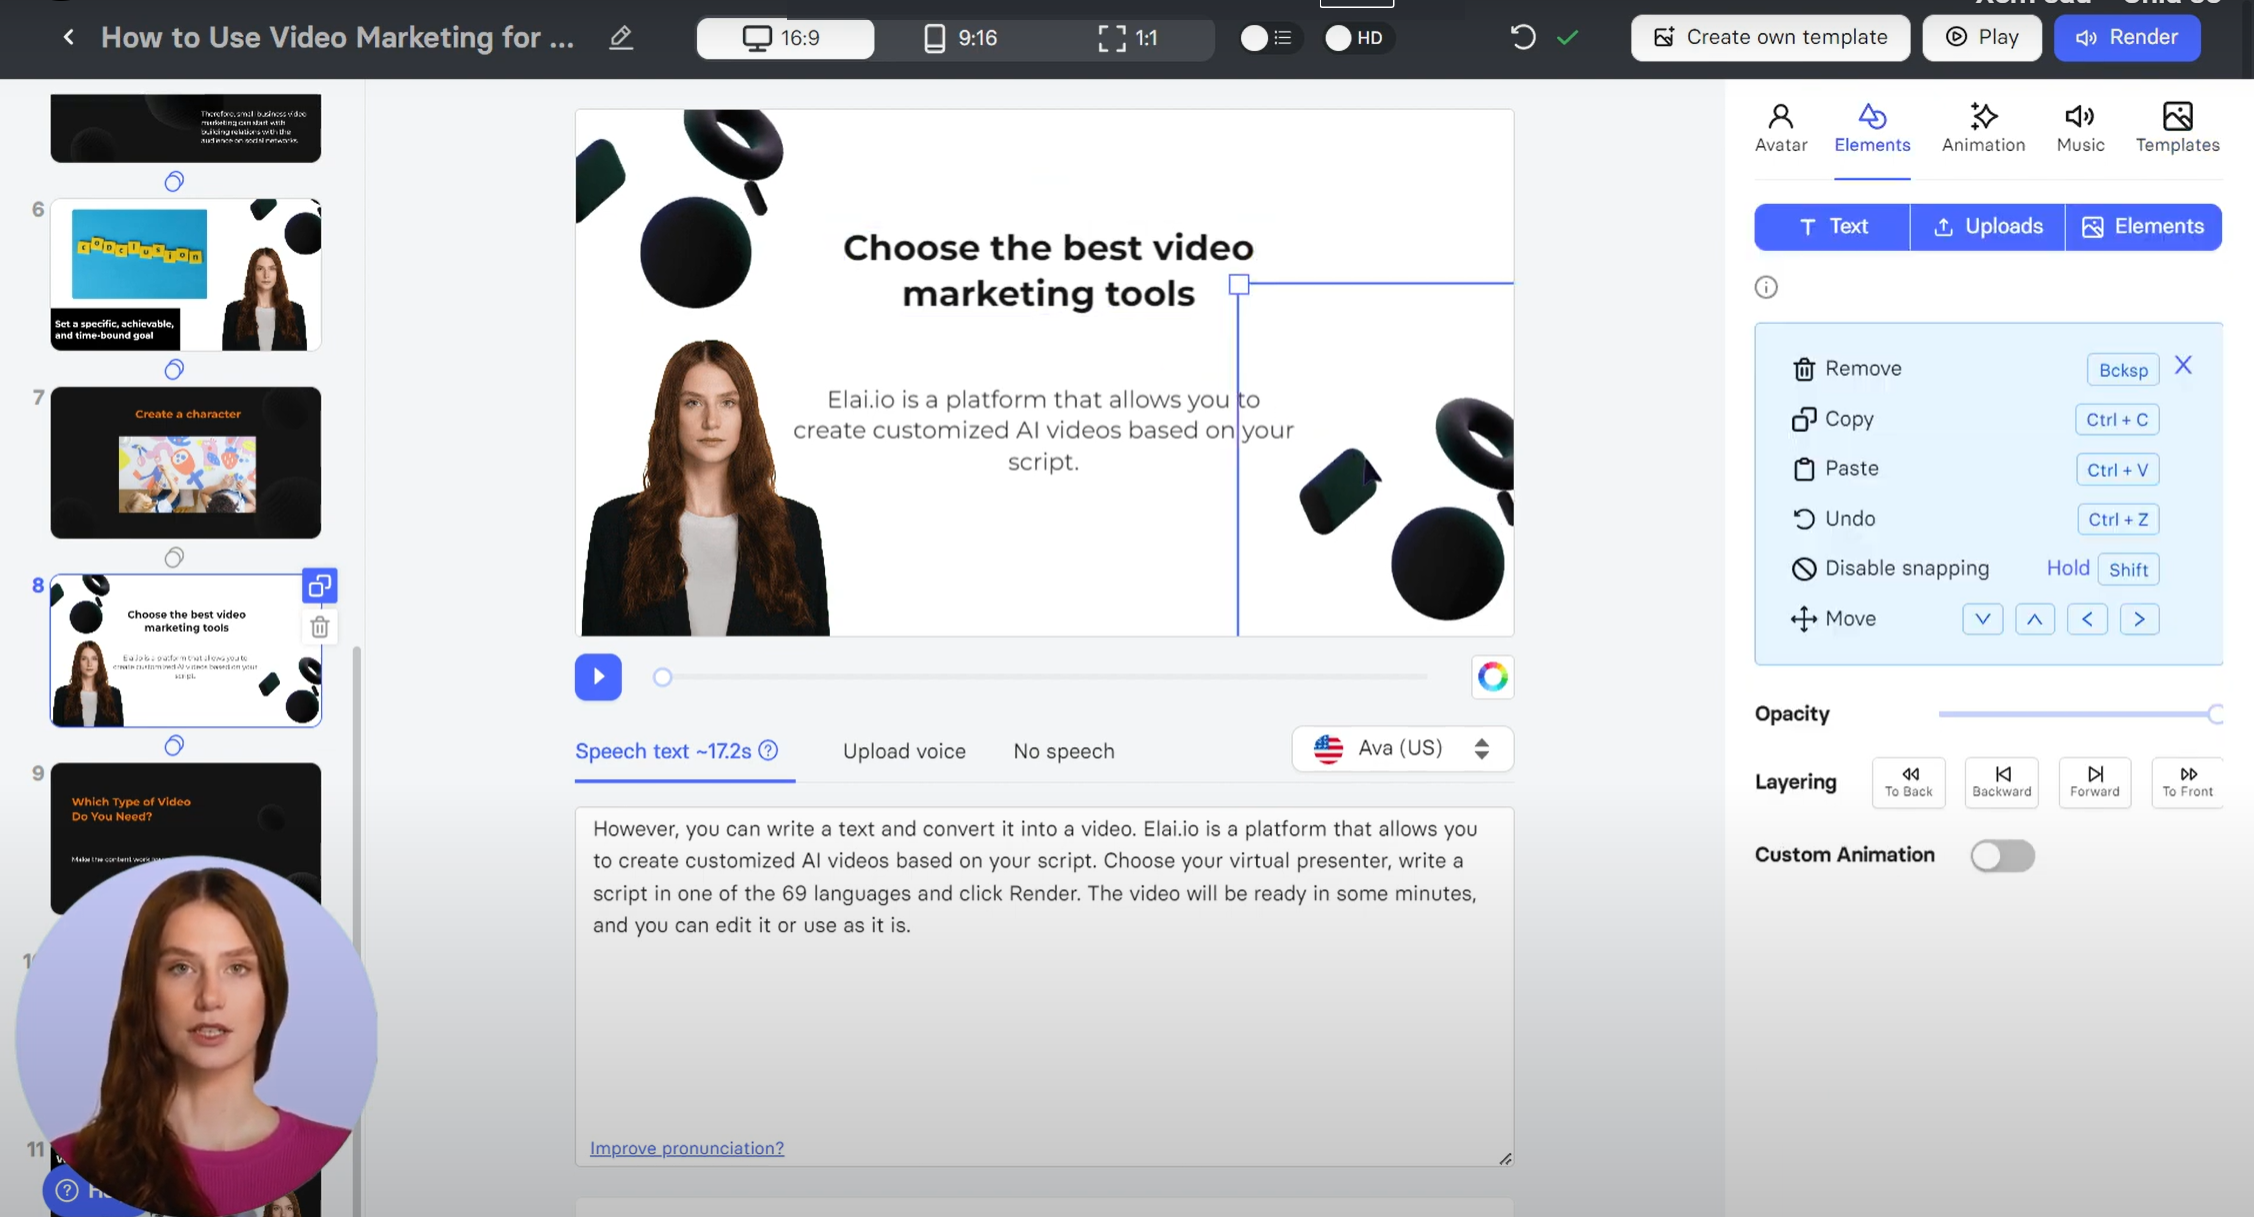
Task: Open the Ava (US) voice dropdown
Action: pyautogui.click(x=1402, y=749)
